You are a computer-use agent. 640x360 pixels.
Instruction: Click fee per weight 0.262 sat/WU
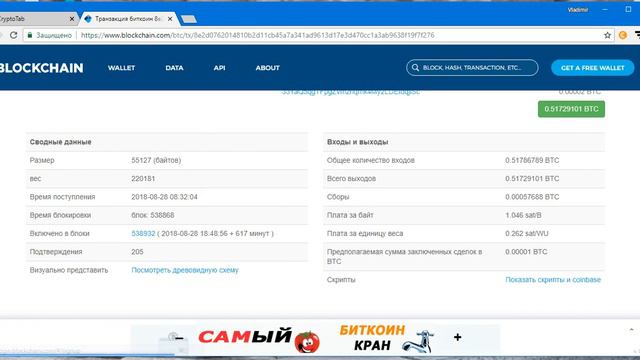coord(527,233)
